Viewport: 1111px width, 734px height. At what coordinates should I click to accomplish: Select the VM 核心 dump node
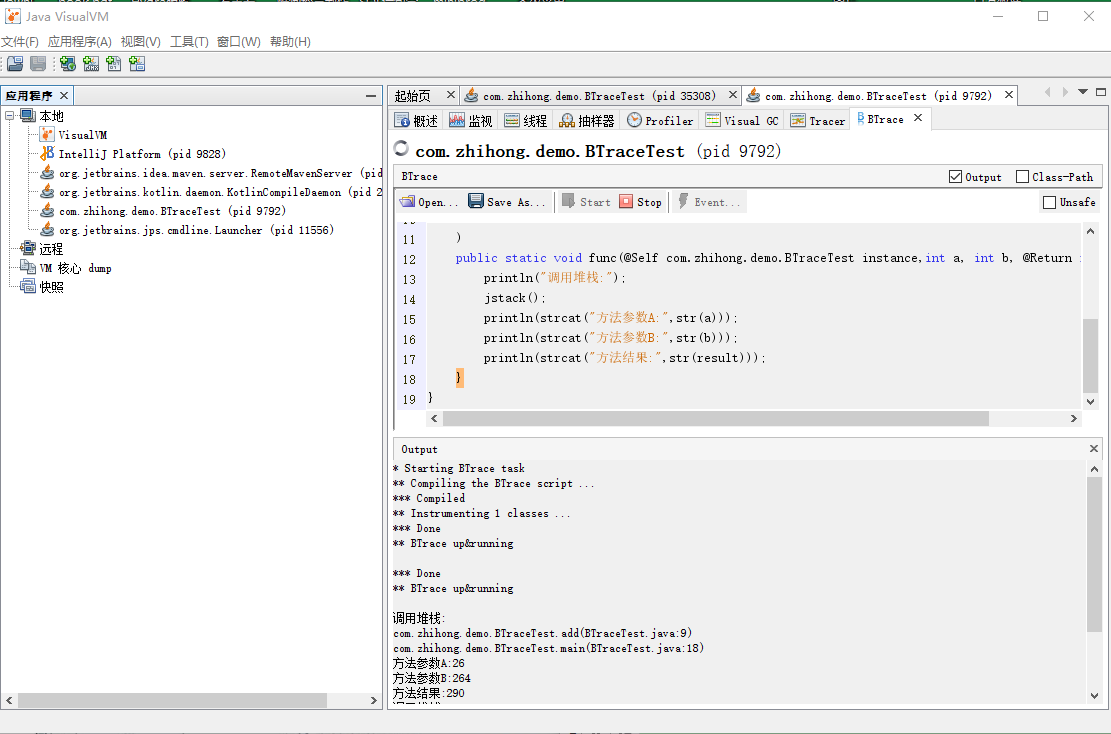(x=75, y=269)
